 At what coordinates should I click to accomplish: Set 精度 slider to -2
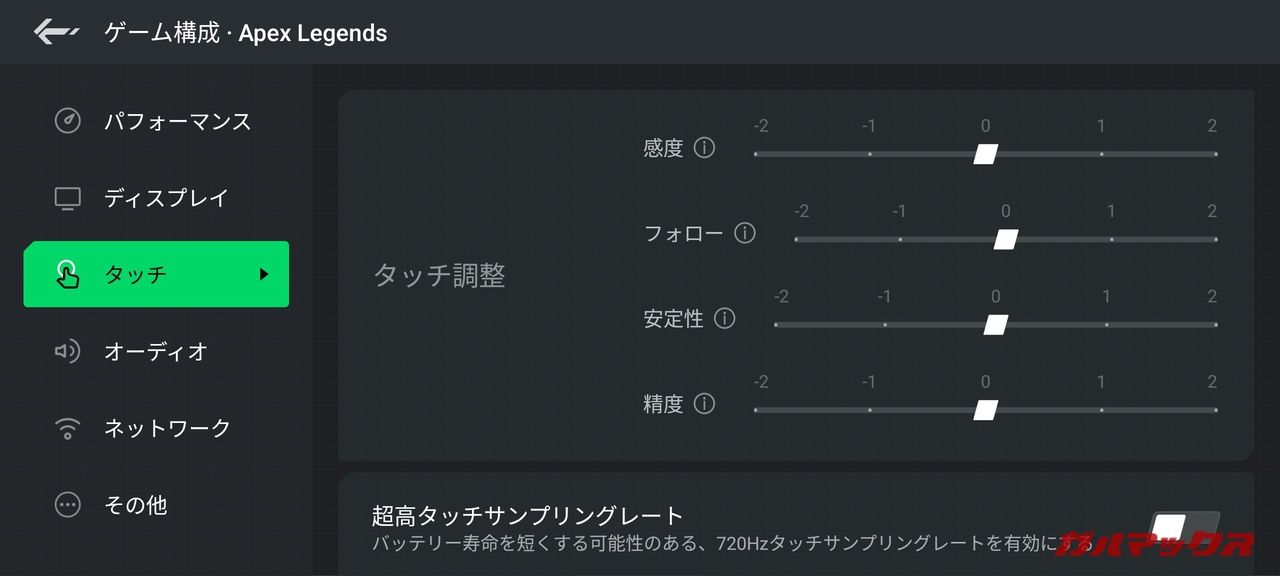757,410
